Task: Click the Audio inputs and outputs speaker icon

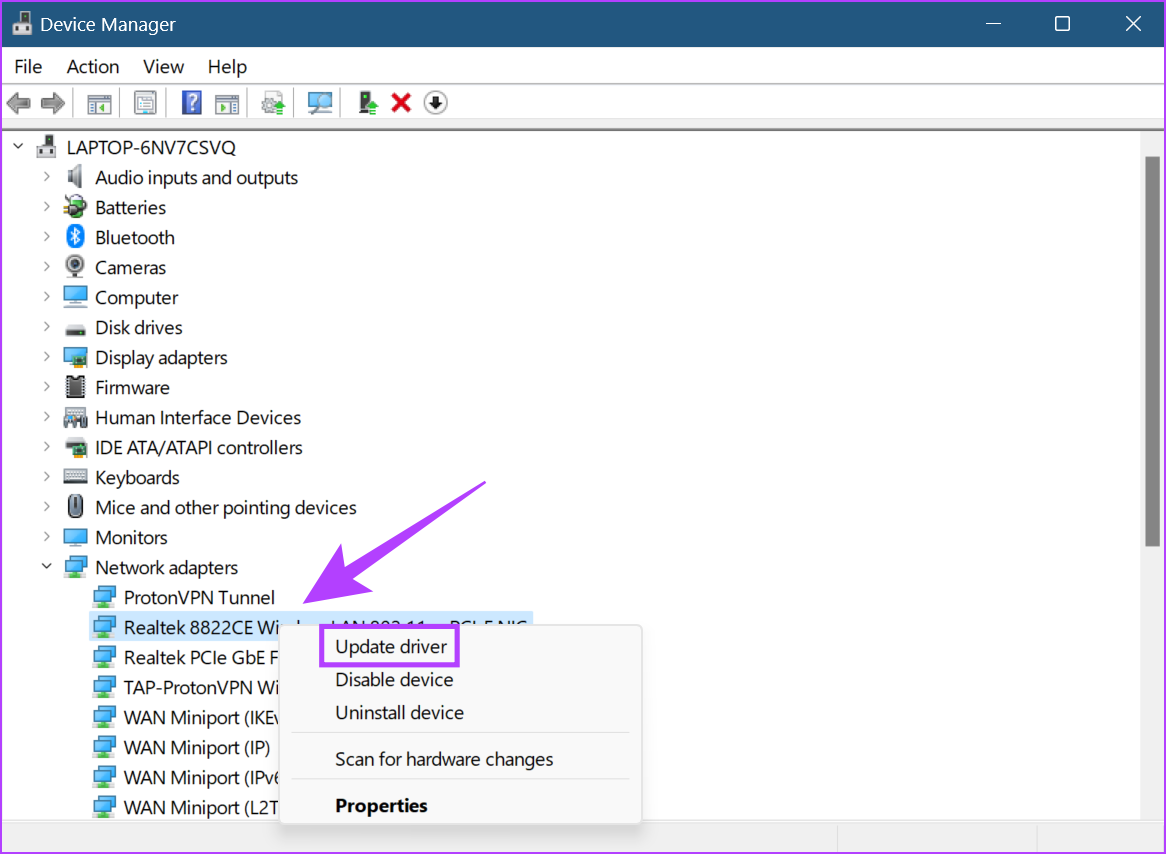Action: point(75,177)
